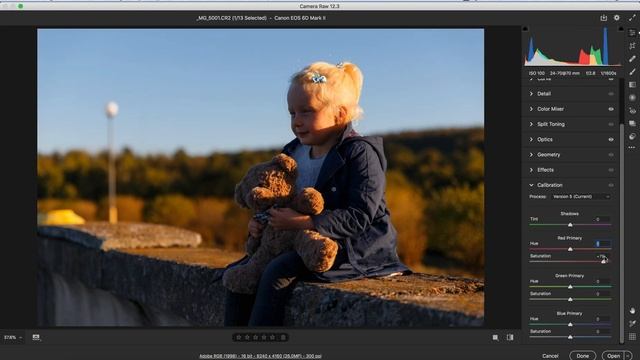
Task: Select the Spot Removal tool
Action: [x=632, y=59]
